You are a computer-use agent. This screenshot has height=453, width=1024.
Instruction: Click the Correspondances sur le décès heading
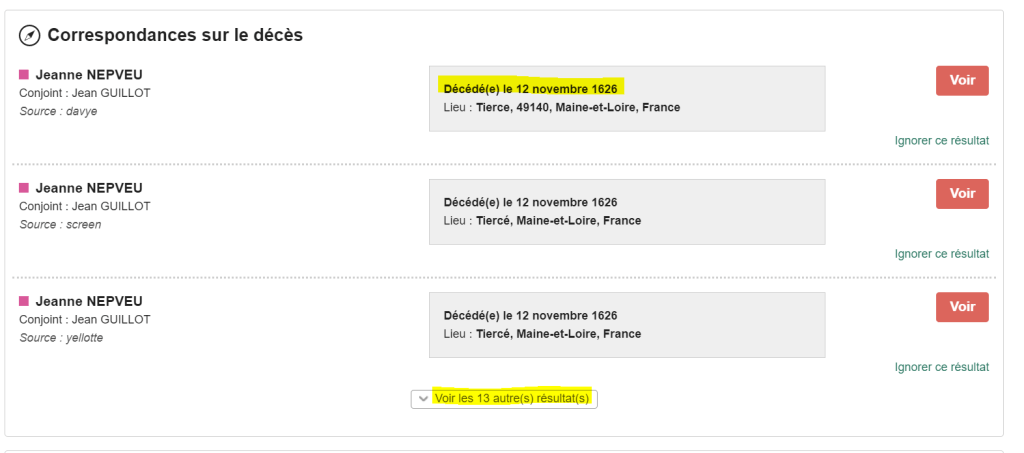[x=175, y=36]
